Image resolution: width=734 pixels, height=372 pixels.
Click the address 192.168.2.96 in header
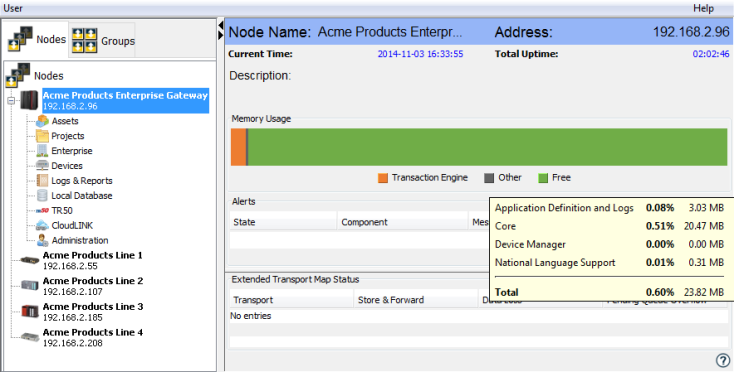[691, 32]
